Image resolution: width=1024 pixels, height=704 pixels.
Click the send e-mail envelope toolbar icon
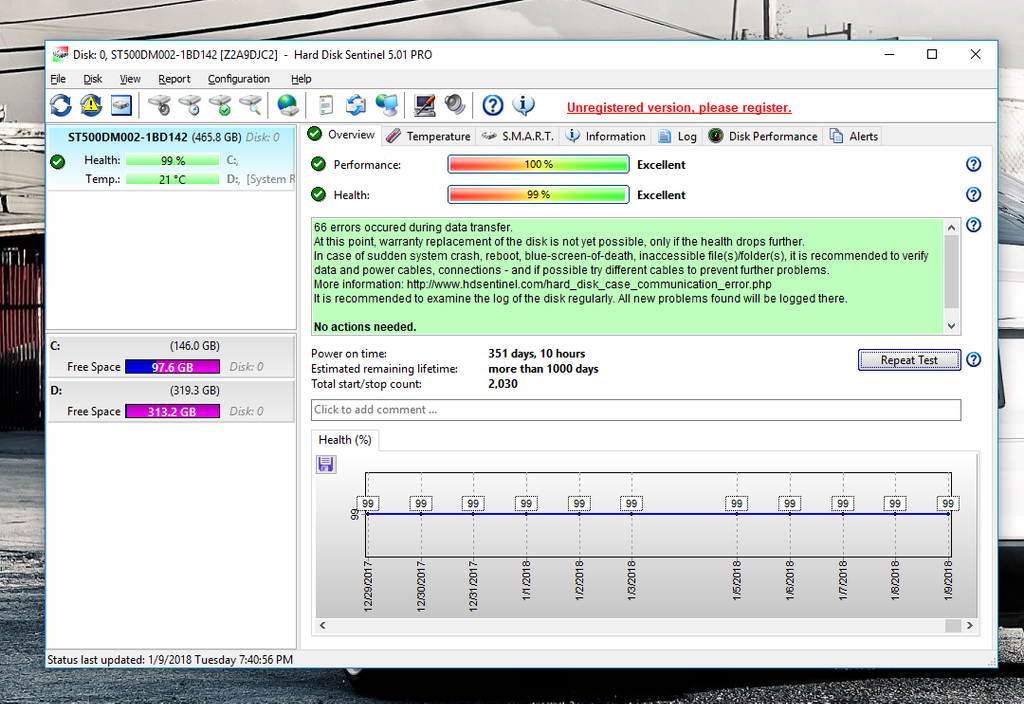click(x=356, y=105)
